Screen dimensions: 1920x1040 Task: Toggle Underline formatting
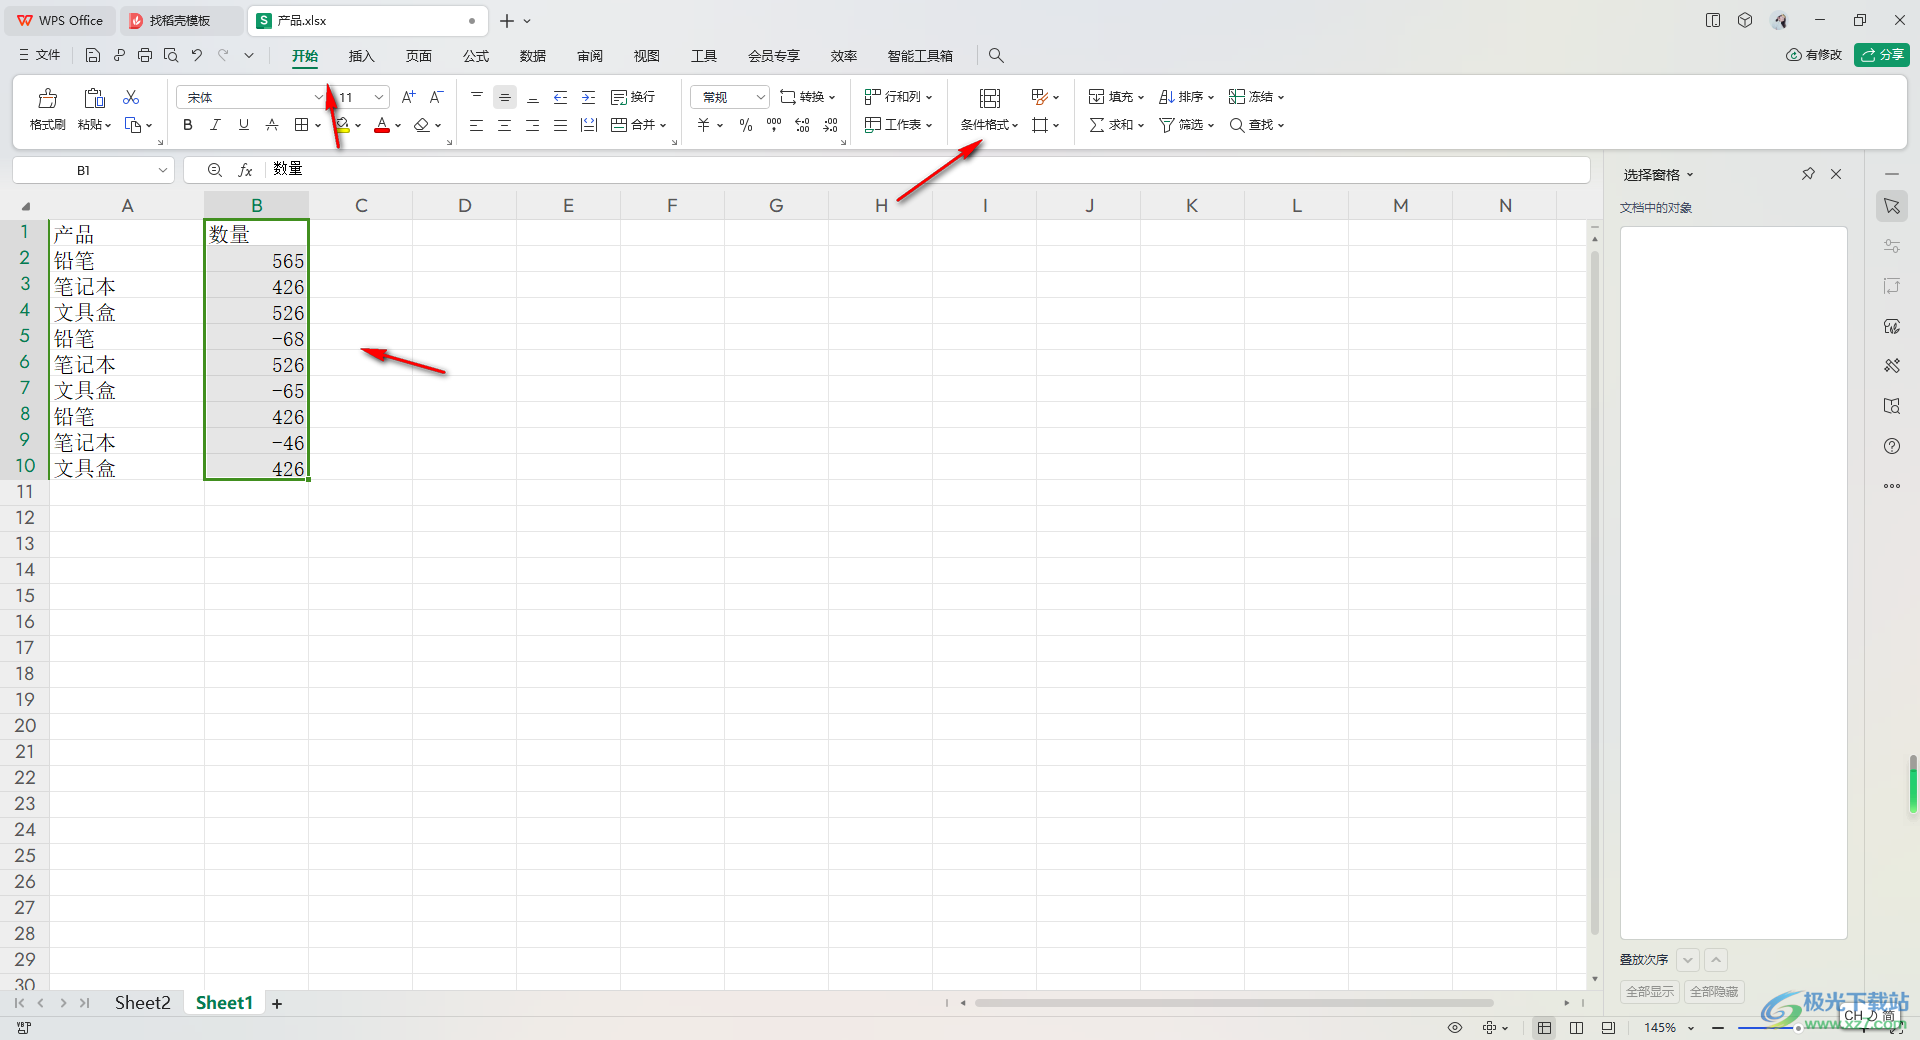[x=243, y=125]
